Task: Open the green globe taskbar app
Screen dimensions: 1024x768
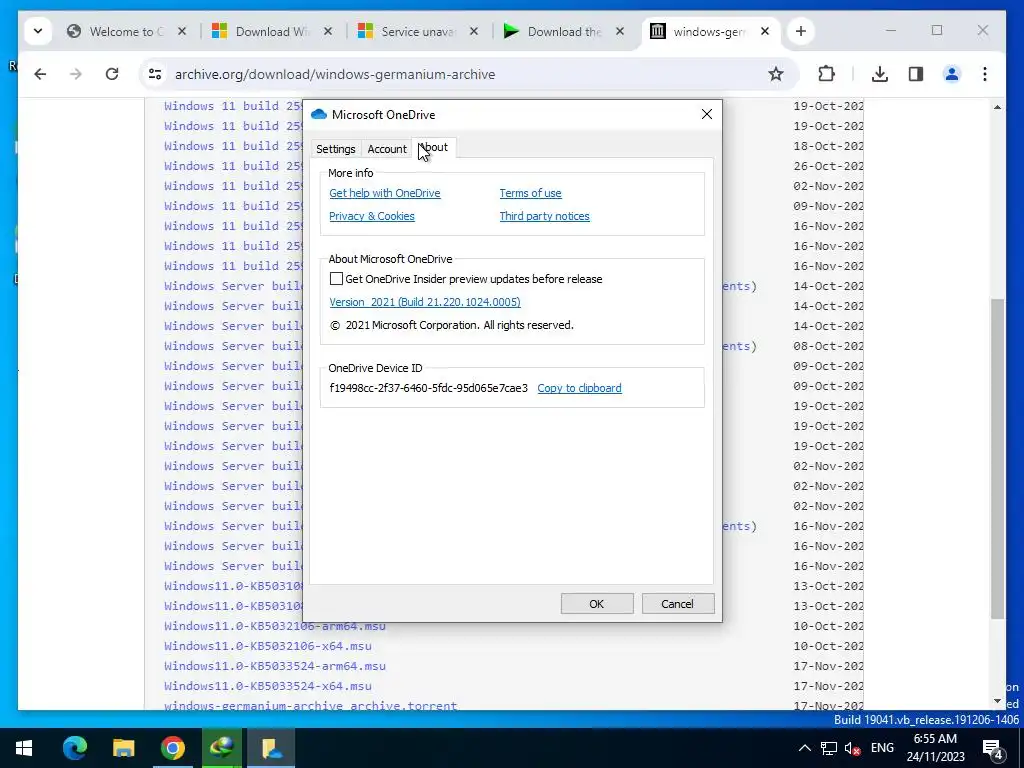Action: pos(221,748)
